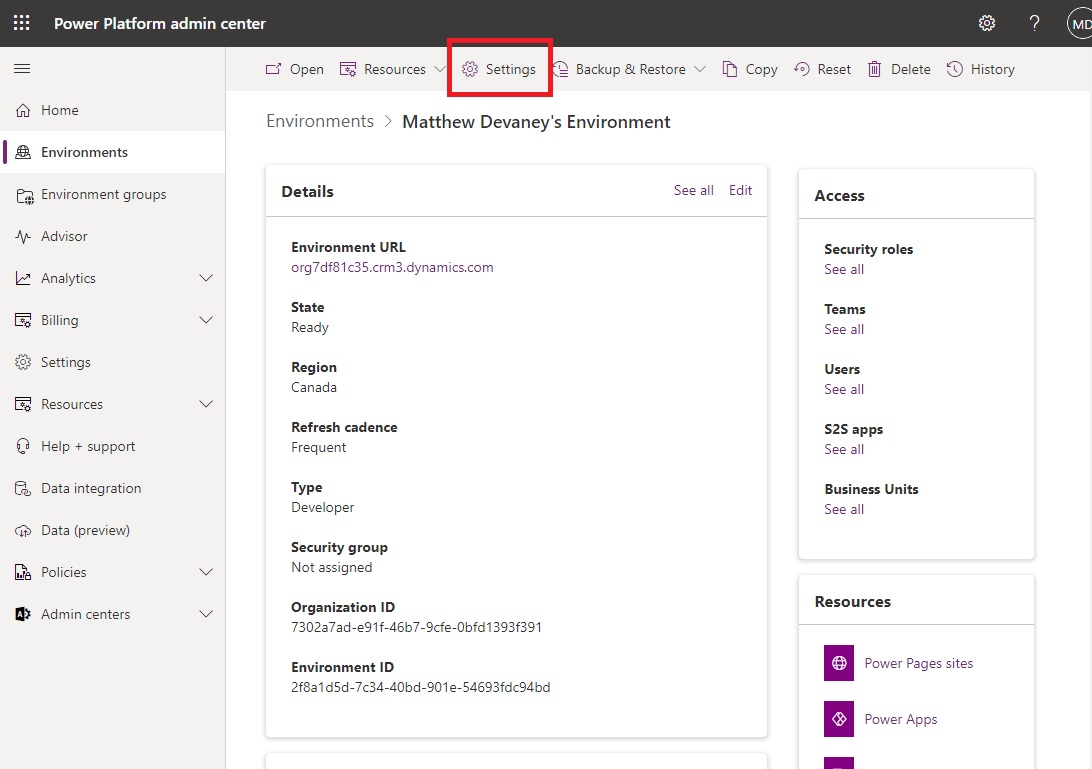Image resolution: width=1092 pixels, height=769 pixels.
Task: Open the Power Apps resource icon
Action: (838, 719)
